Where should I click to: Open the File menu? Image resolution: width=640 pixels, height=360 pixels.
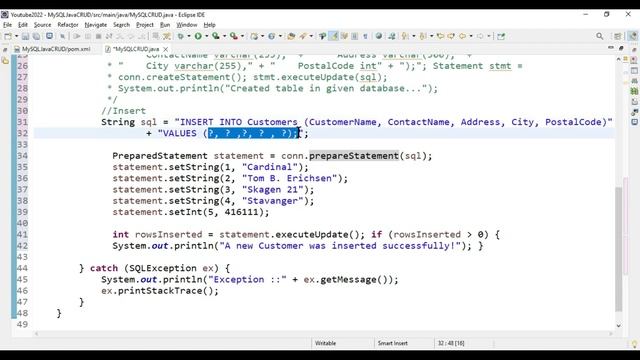[7, 25]
